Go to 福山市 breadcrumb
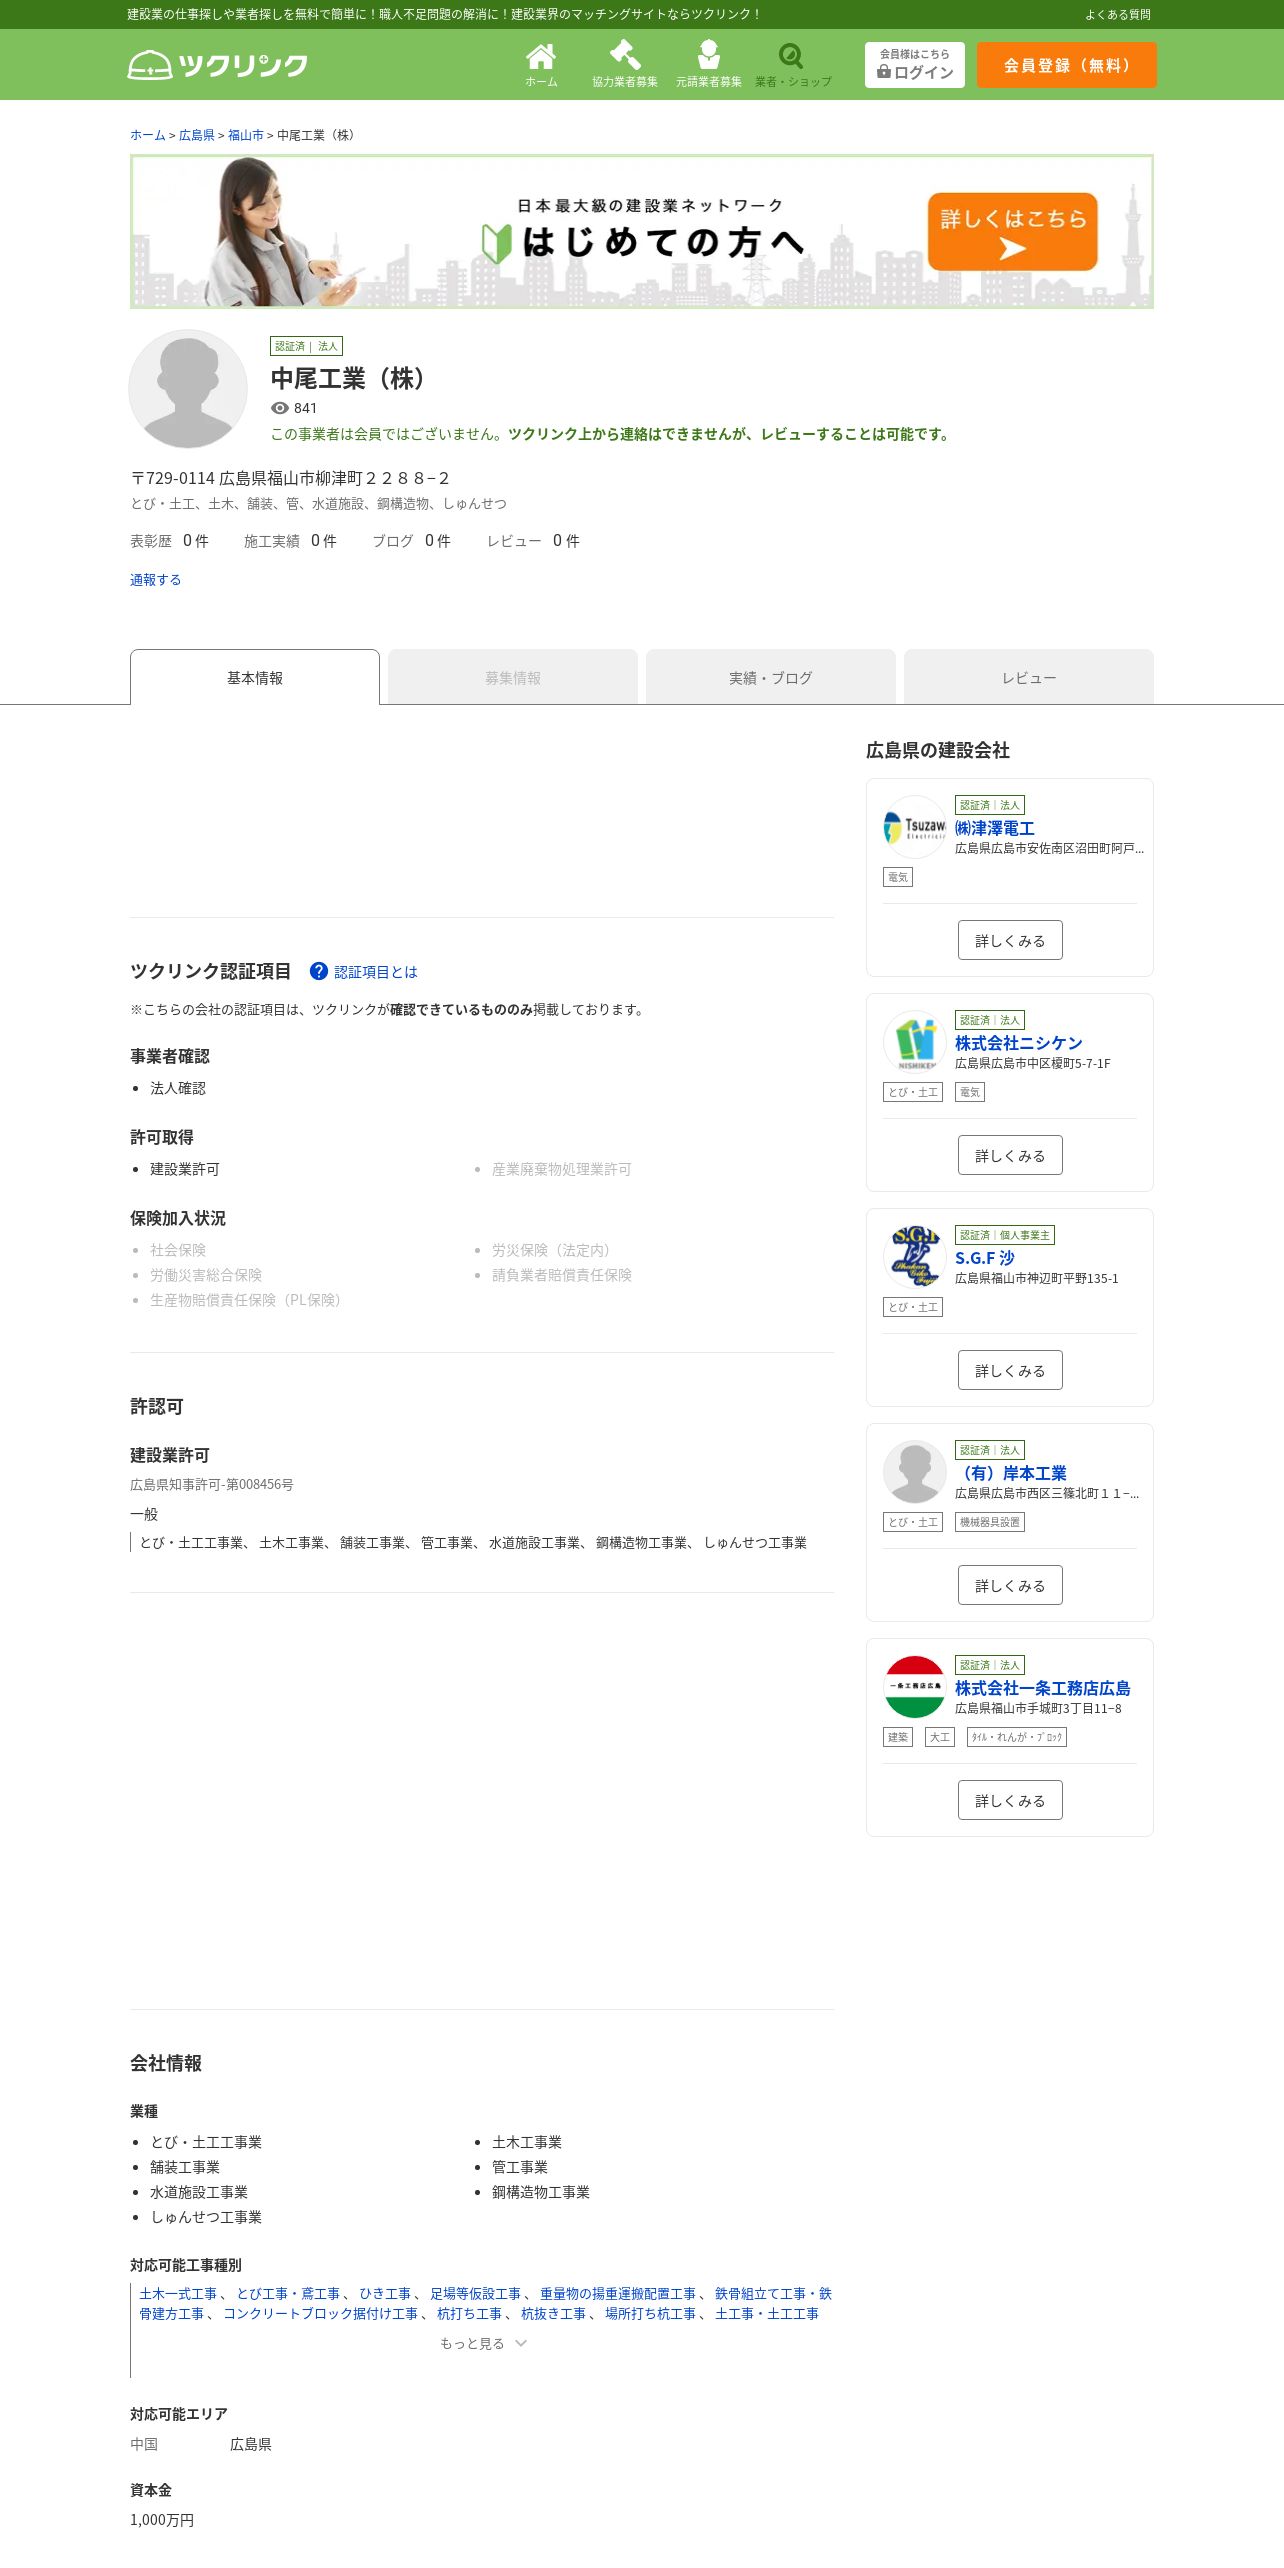1284x2568 pixels. click(x=245, y=135)
